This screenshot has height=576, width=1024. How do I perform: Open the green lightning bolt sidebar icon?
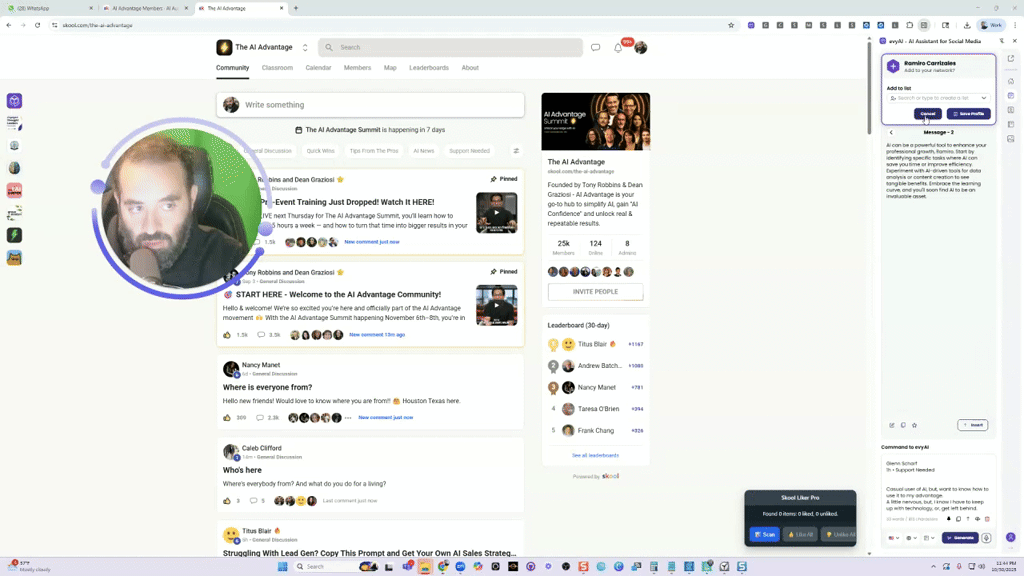pyautogui.click(x=14, y=235)
